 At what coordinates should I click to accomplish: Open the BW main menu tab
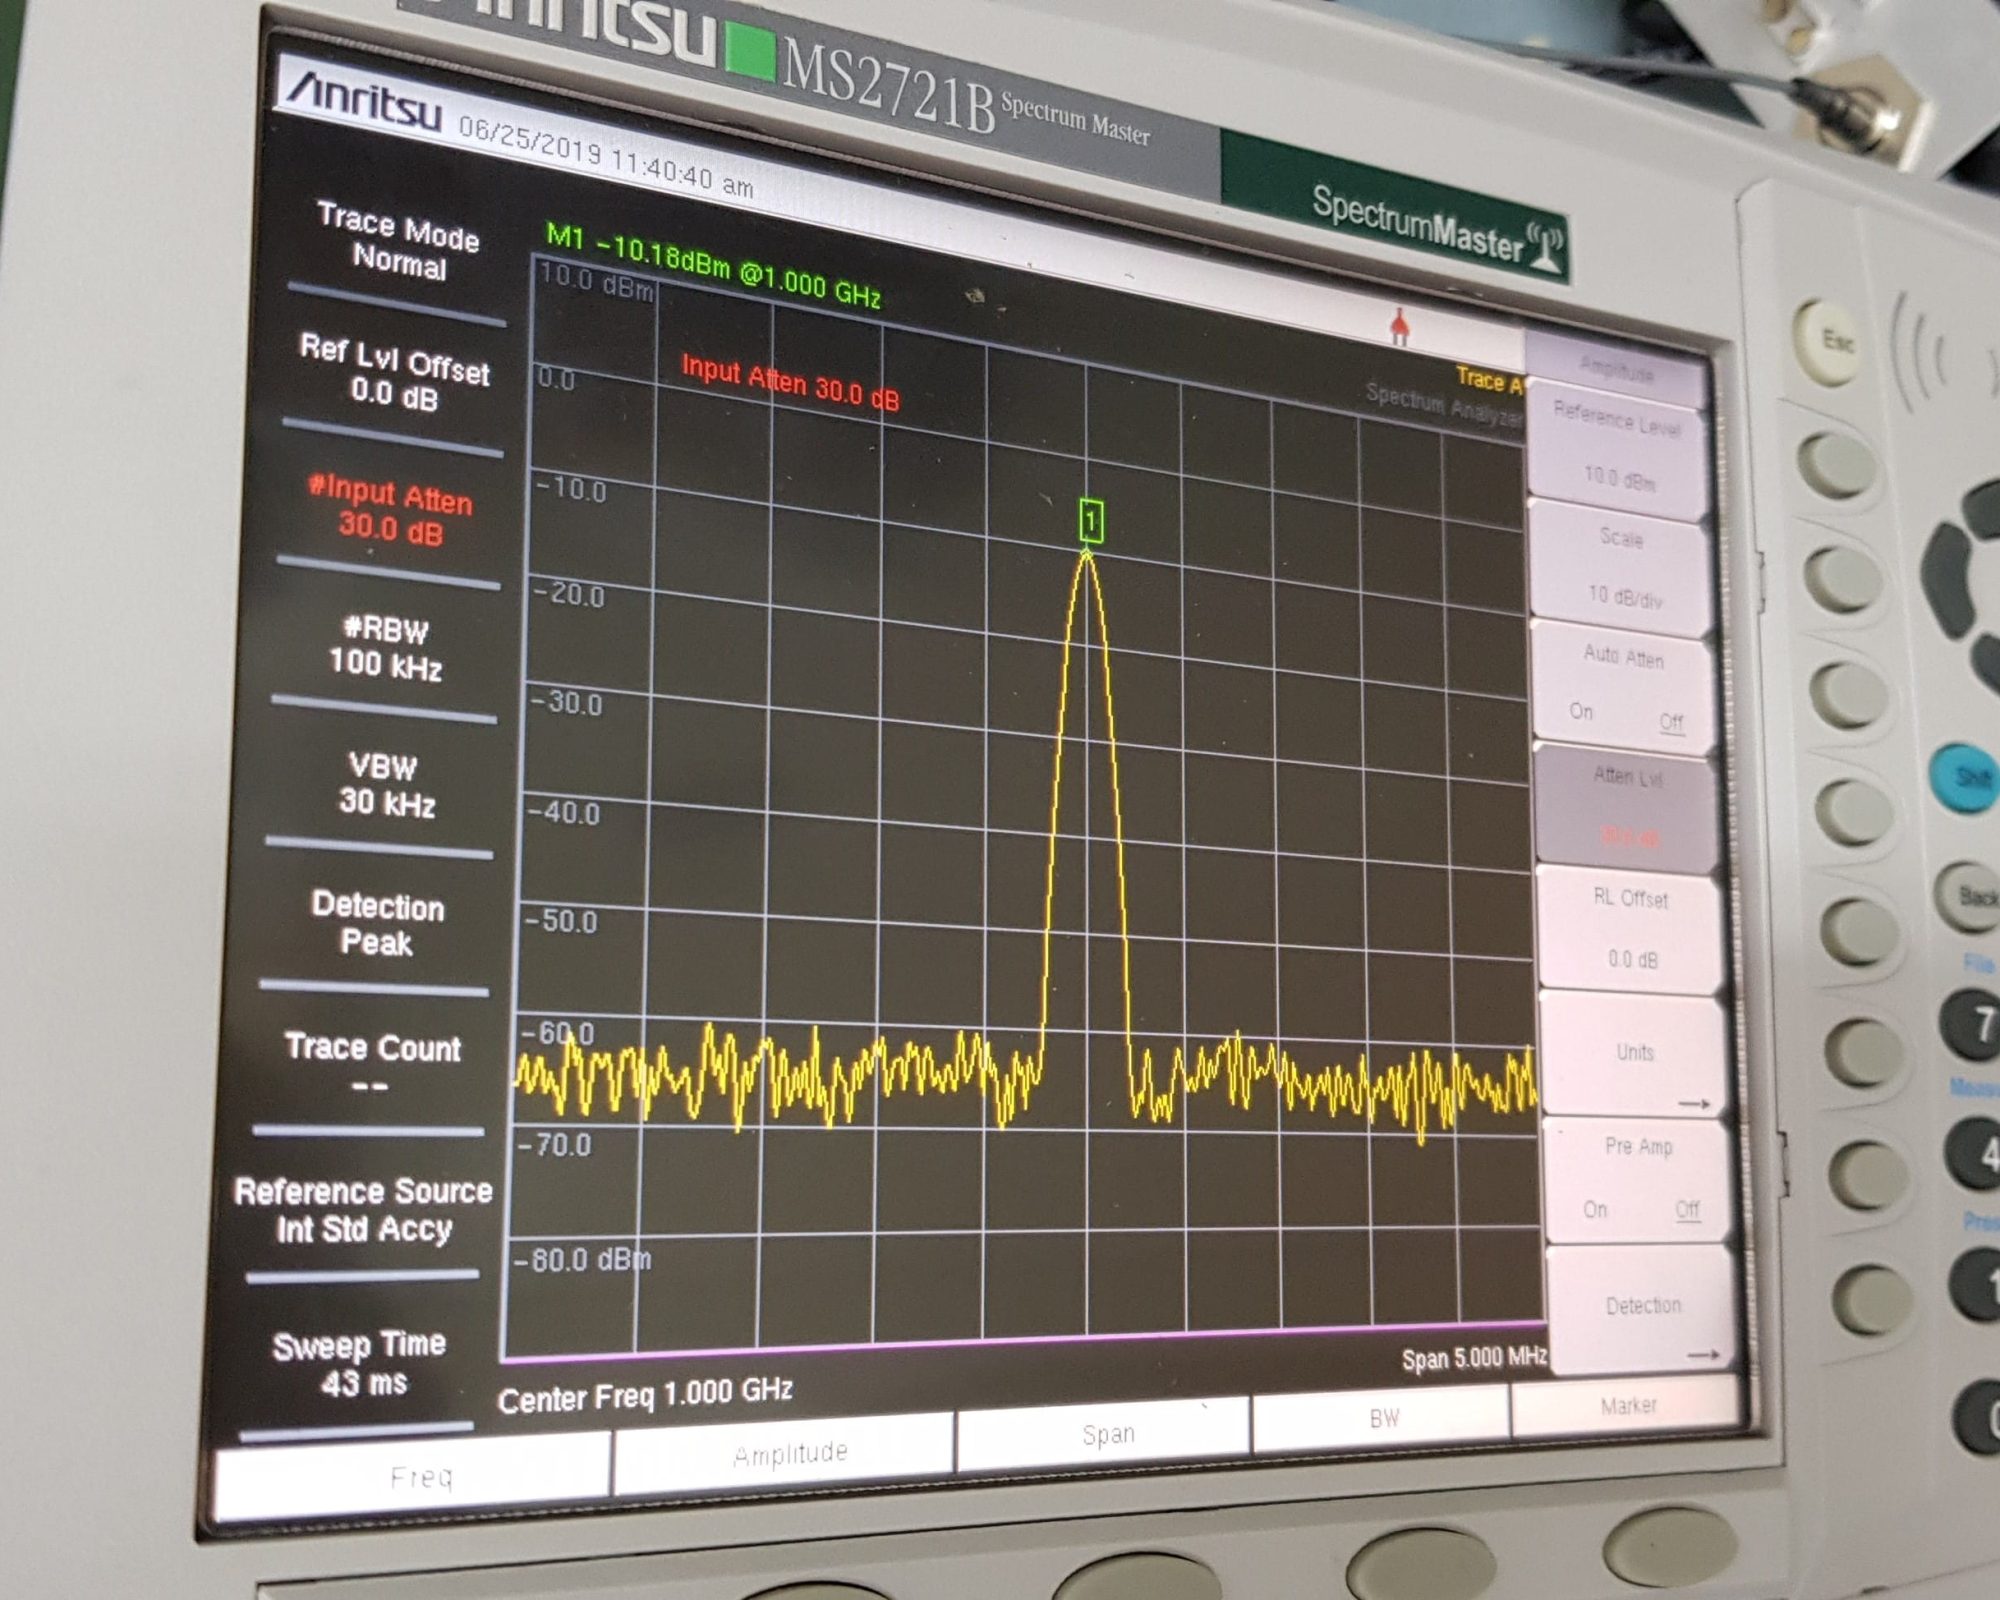(1382, 1418)
